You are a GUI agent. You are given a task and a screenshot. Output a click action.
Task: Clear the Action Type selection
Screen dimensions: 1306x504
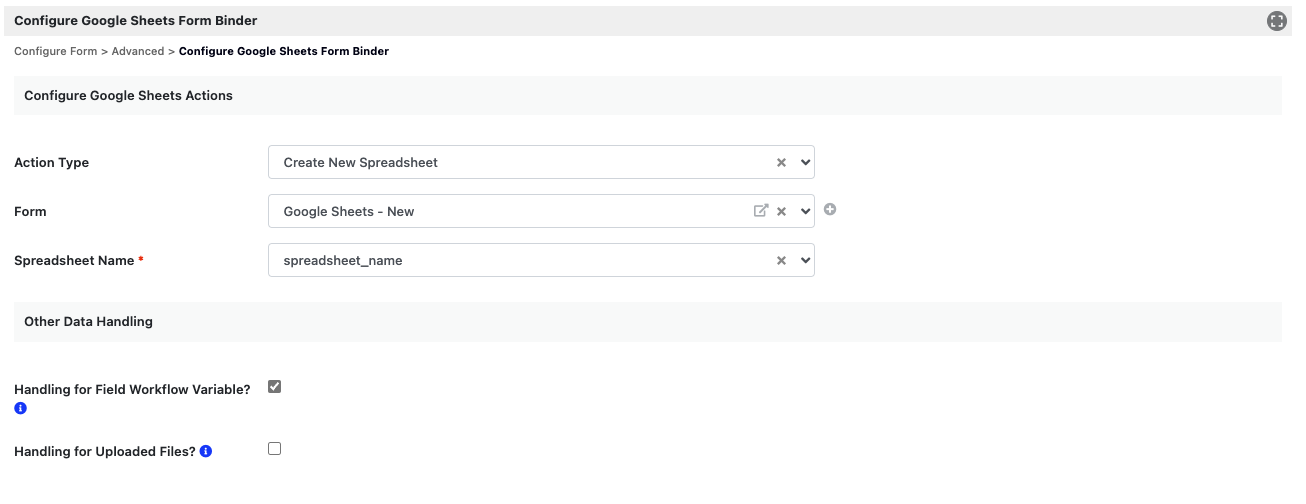(782, 163)
